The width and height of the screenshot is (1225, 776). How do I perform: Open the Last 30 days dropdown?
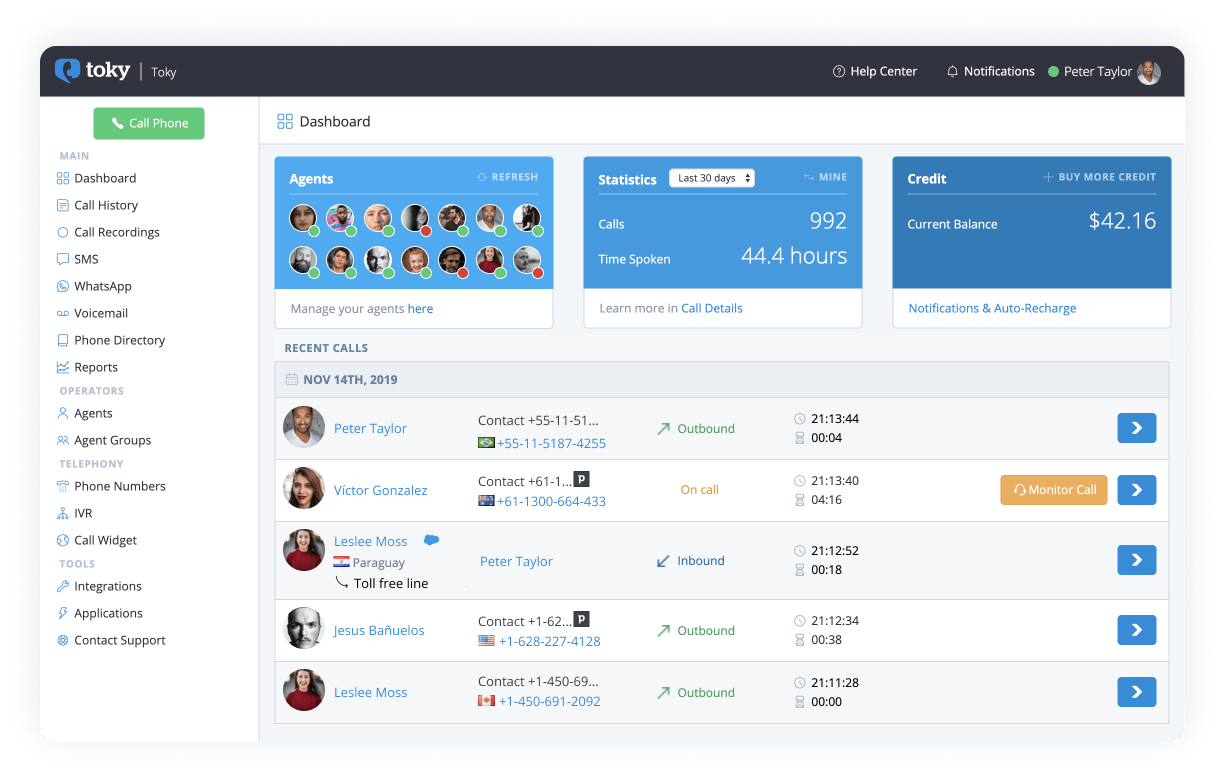(712, 178)
